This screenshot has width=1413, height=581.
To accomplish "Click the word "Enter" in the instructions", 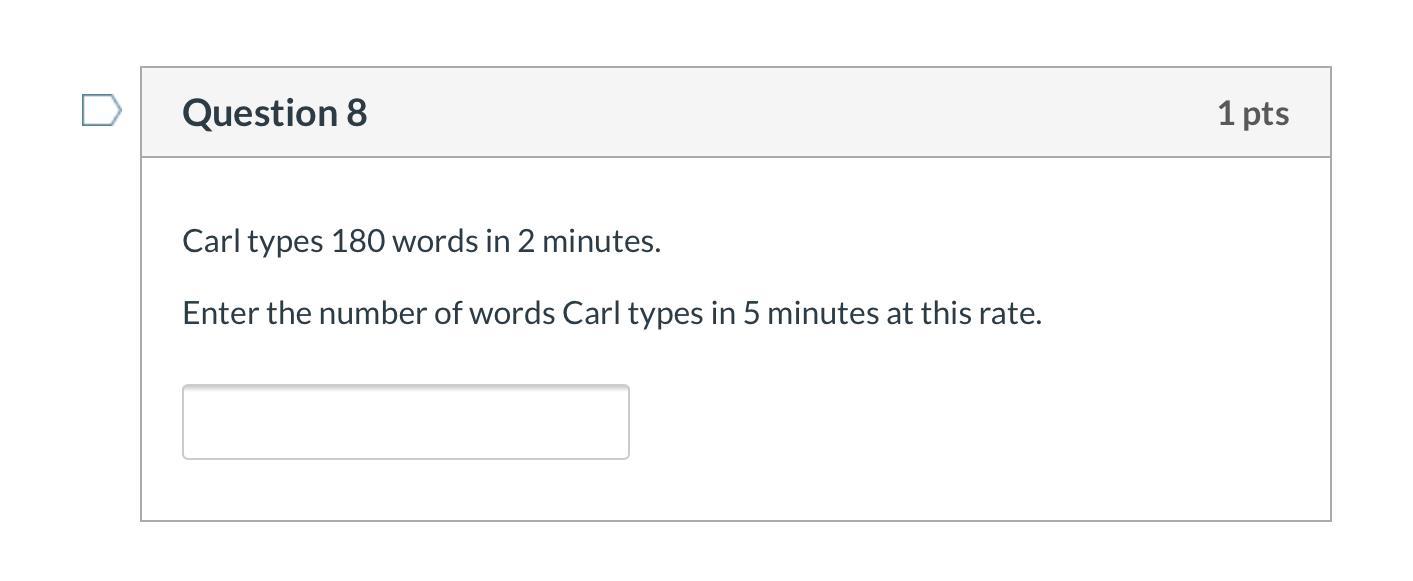I will tap(220, 313).
